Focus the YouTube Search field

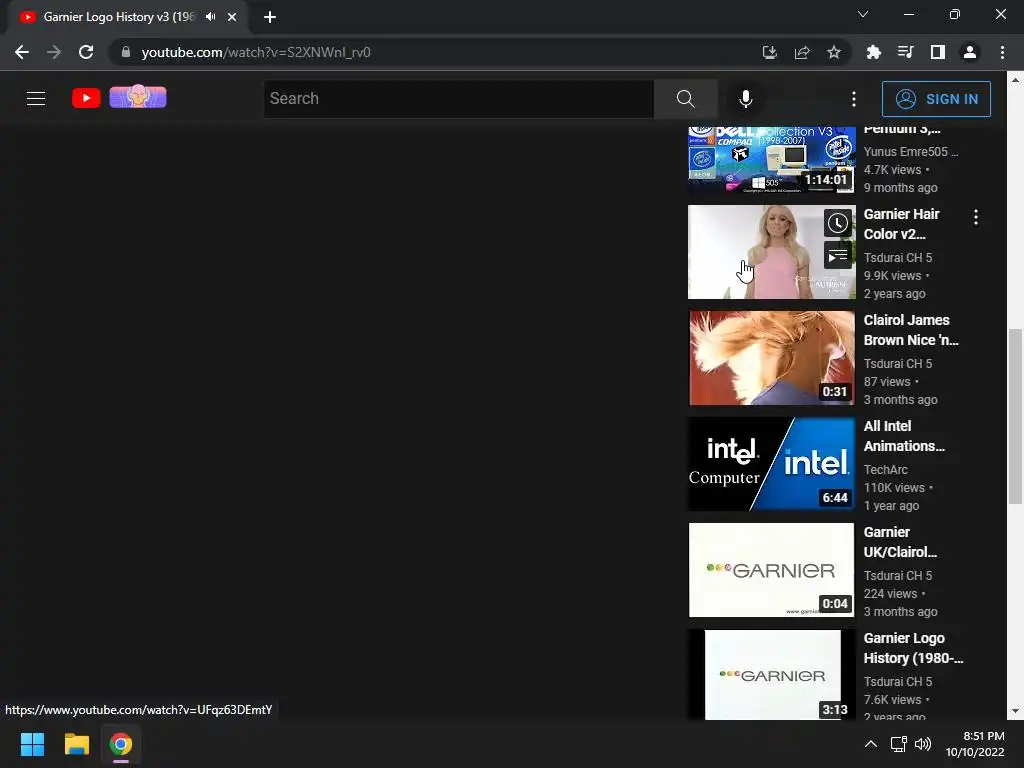(458, 99)
